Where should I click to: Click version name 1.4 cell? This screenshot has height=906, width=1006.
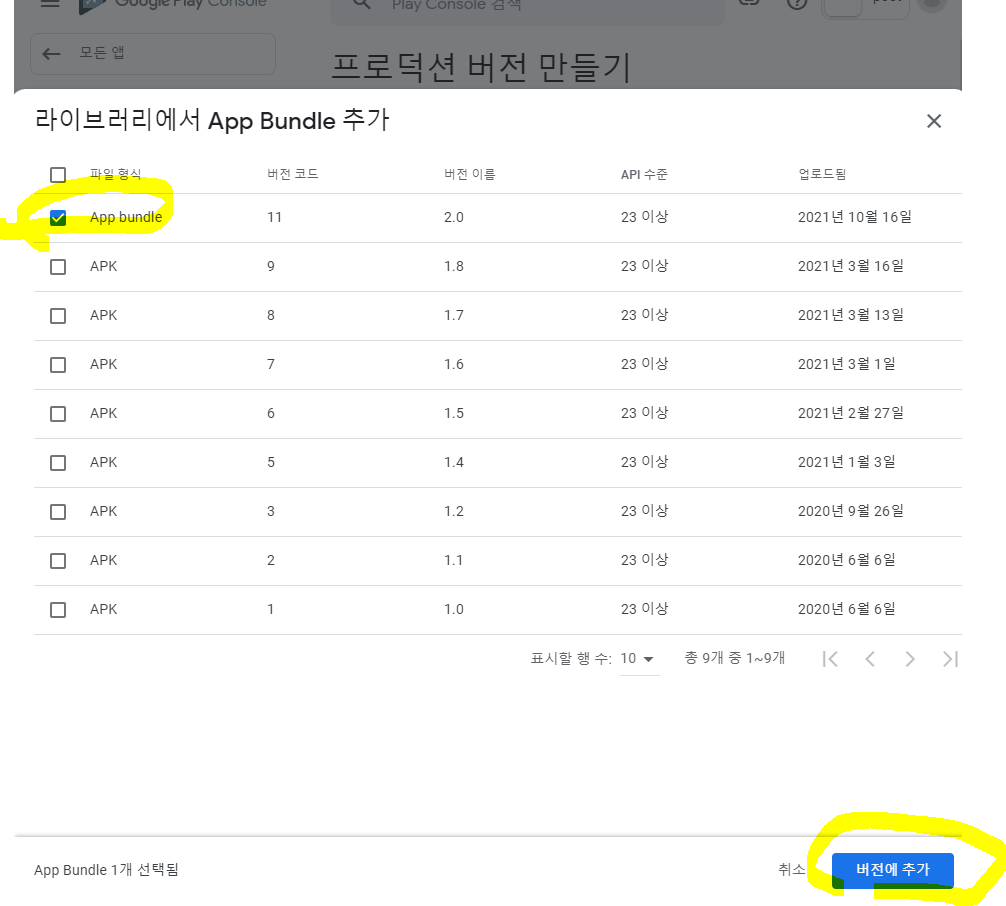click(454, 462)
